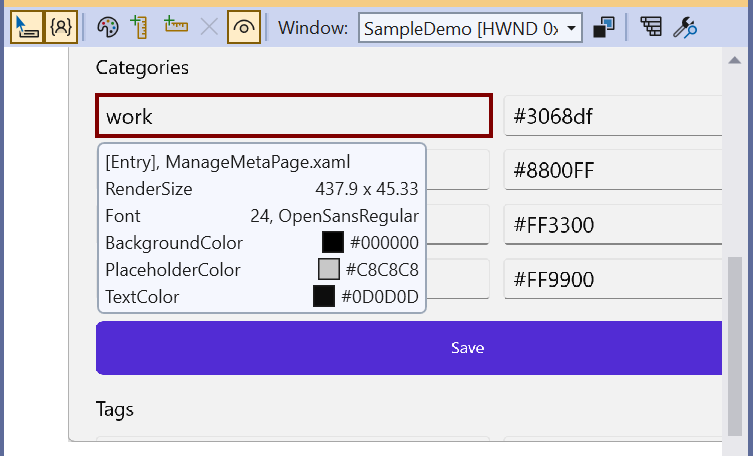The image size is (753, 456).
Task: Open the color palette tool
Action: point(108,28)
